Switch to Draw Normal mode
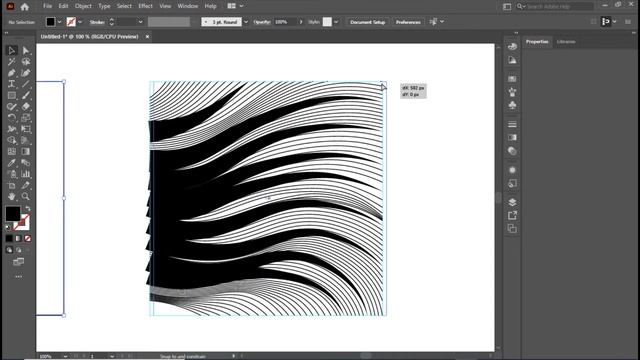This screenshot has height=360, width=640. tap(9, 250)
